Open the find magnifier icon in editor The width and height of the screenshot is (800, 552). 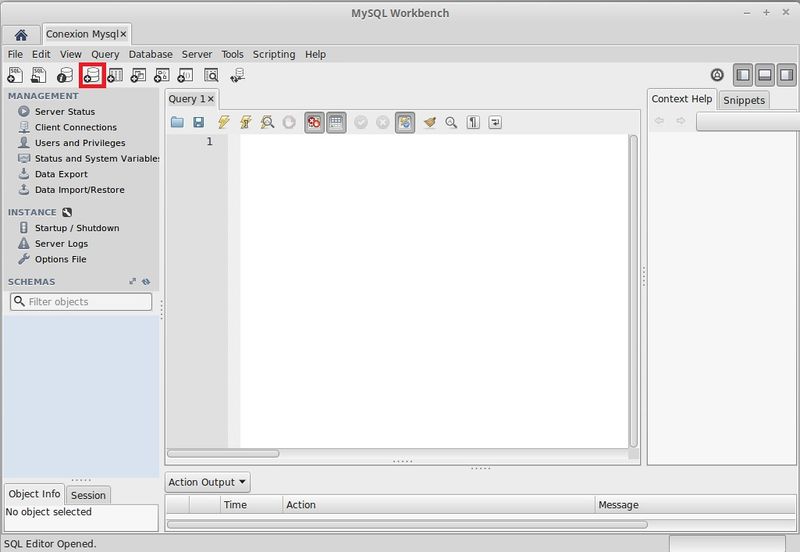(451, 122)
